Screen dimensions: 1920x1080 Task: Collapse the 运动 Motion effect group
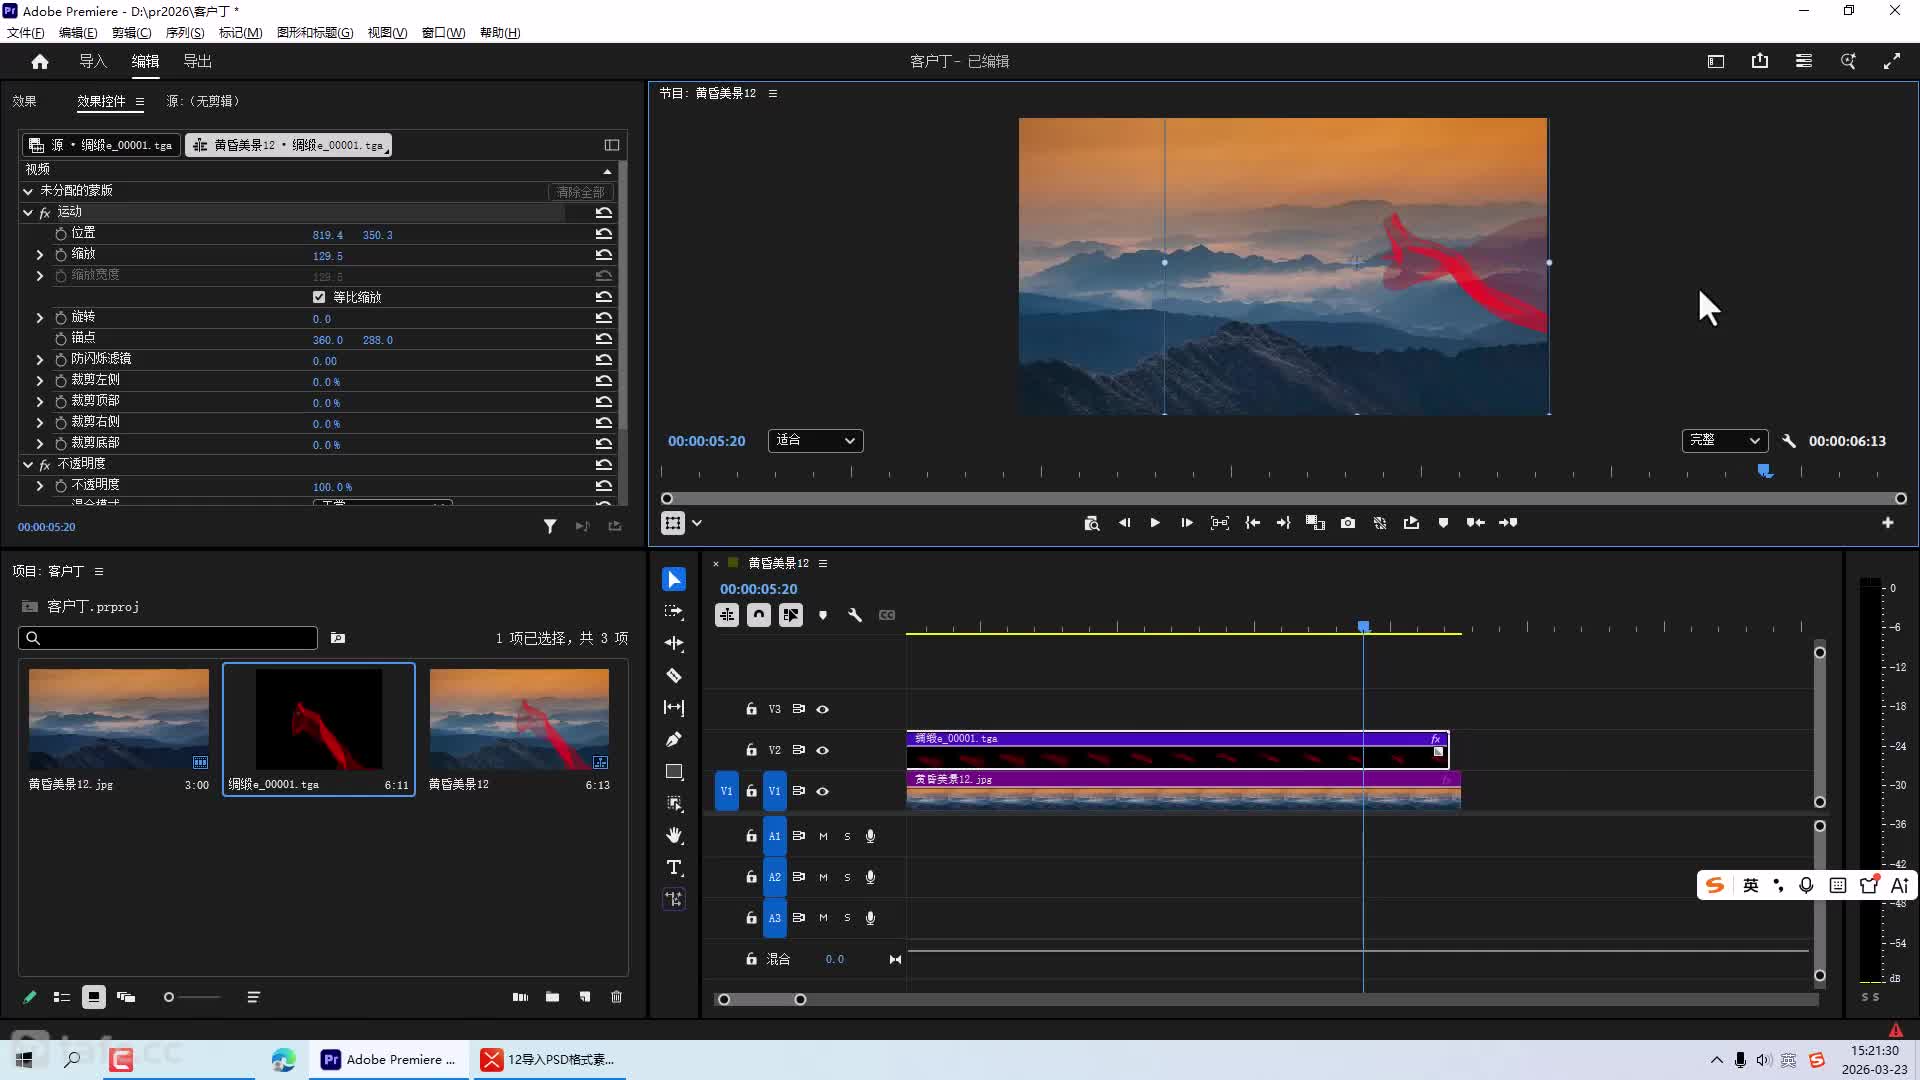[28, 212]
